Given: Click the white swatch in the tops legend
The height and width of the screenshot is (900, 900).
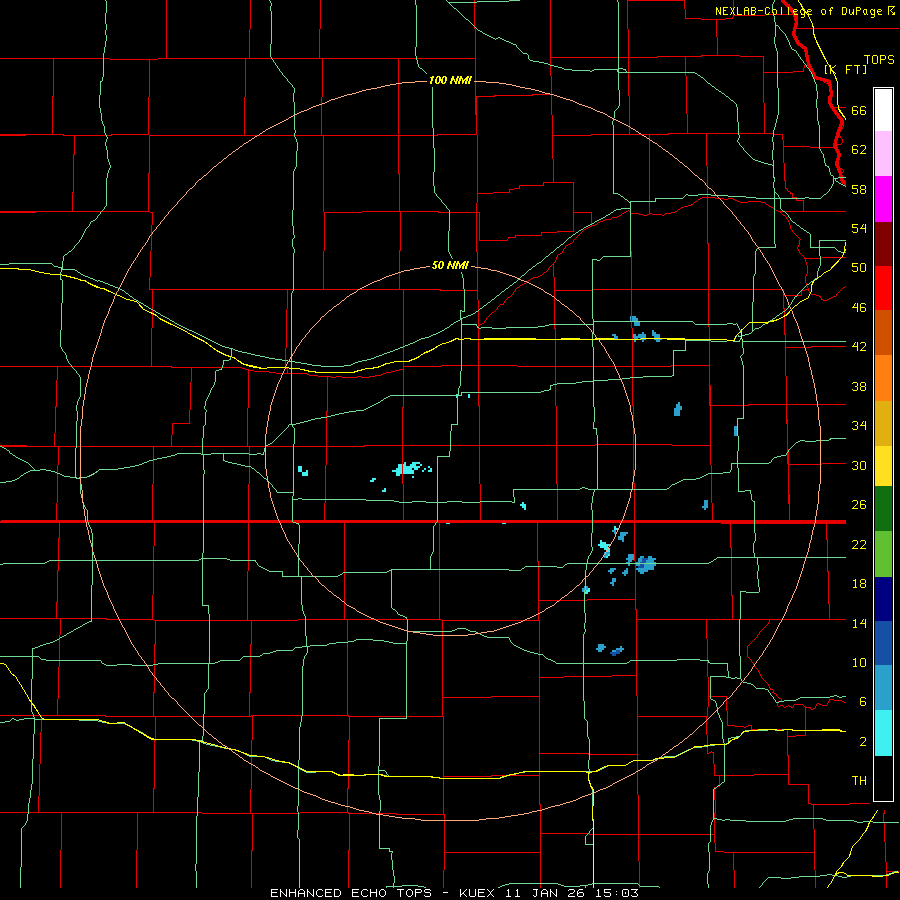Looking at the screenshot, I should point(883,110).
